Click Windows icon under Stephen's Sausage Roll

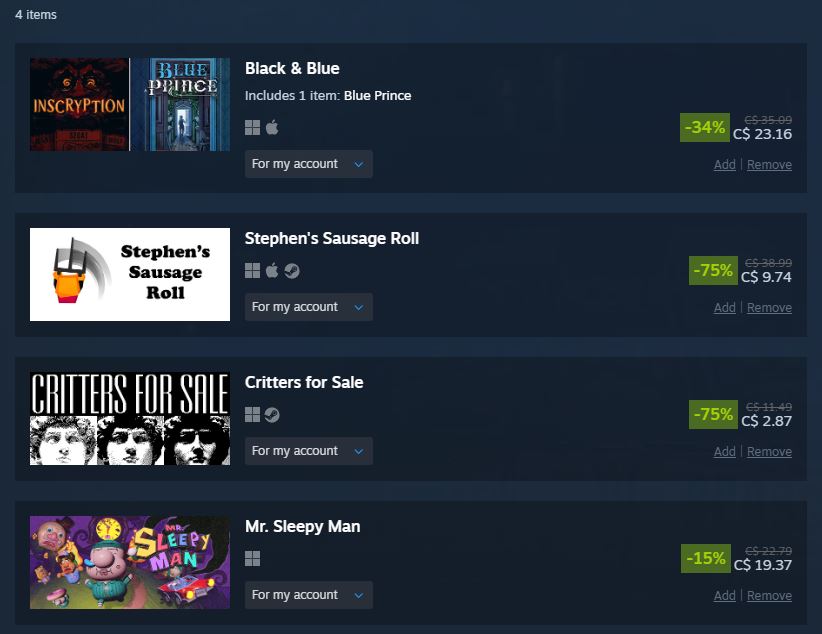click(x=252, y=271)
